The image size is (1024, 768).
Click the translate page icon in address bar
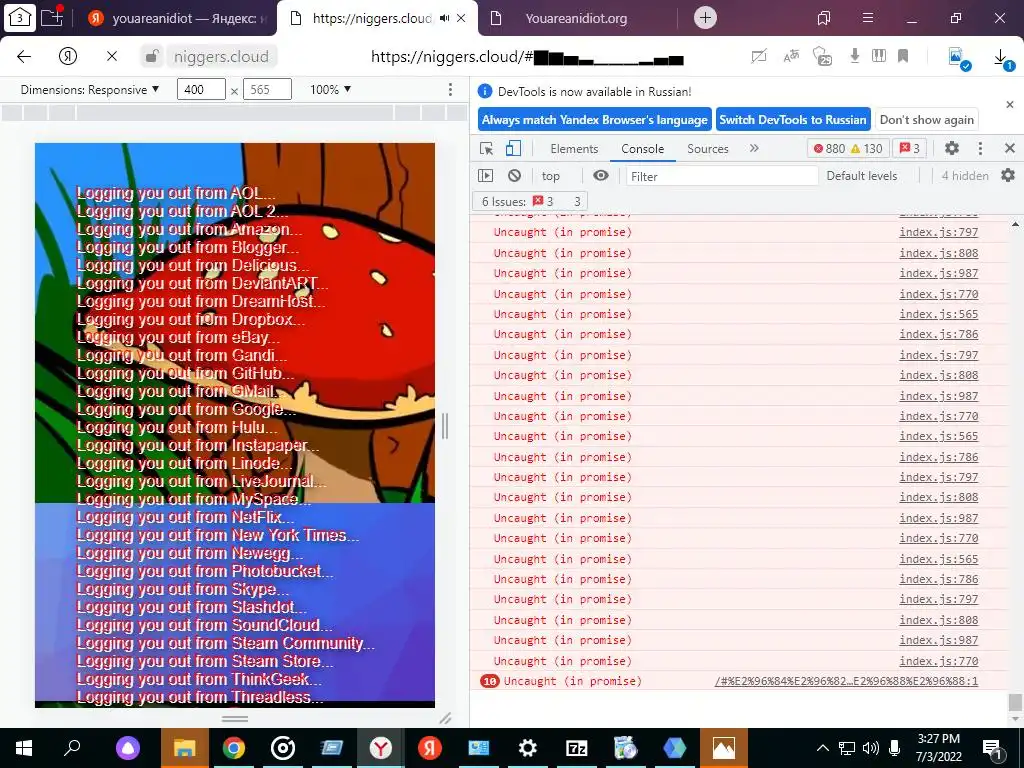(791, 56)
